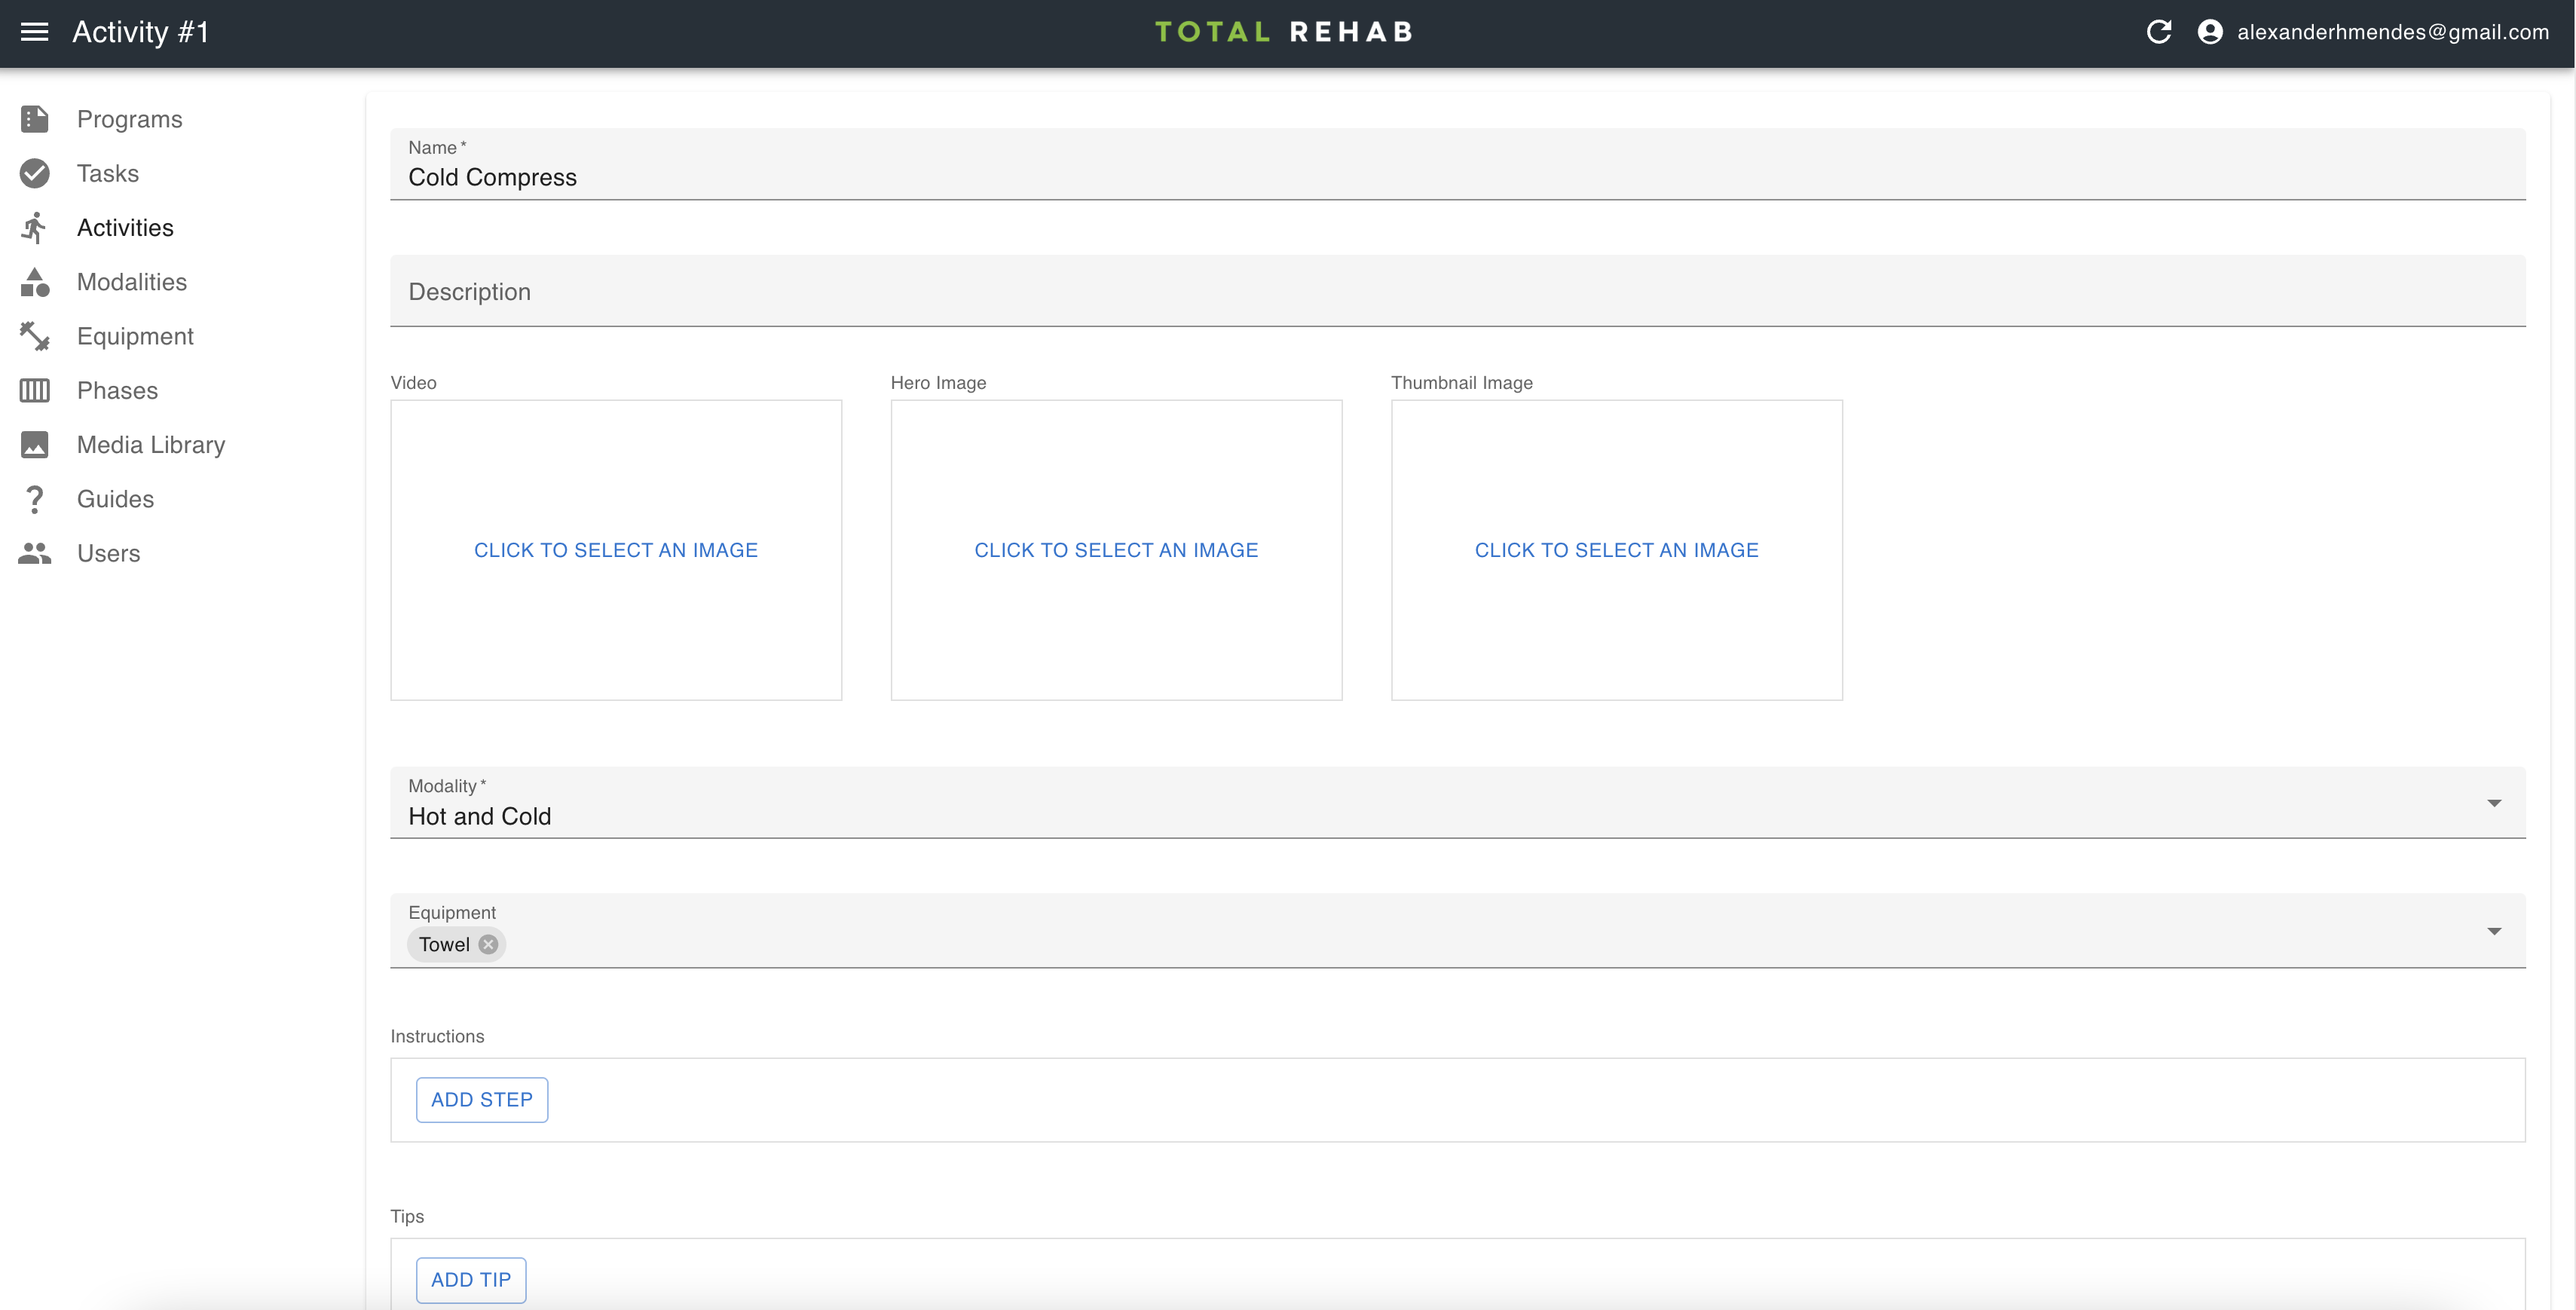Remove the Towel equipment chip
2576x1310 pixels.
click(x=488, y=944)
